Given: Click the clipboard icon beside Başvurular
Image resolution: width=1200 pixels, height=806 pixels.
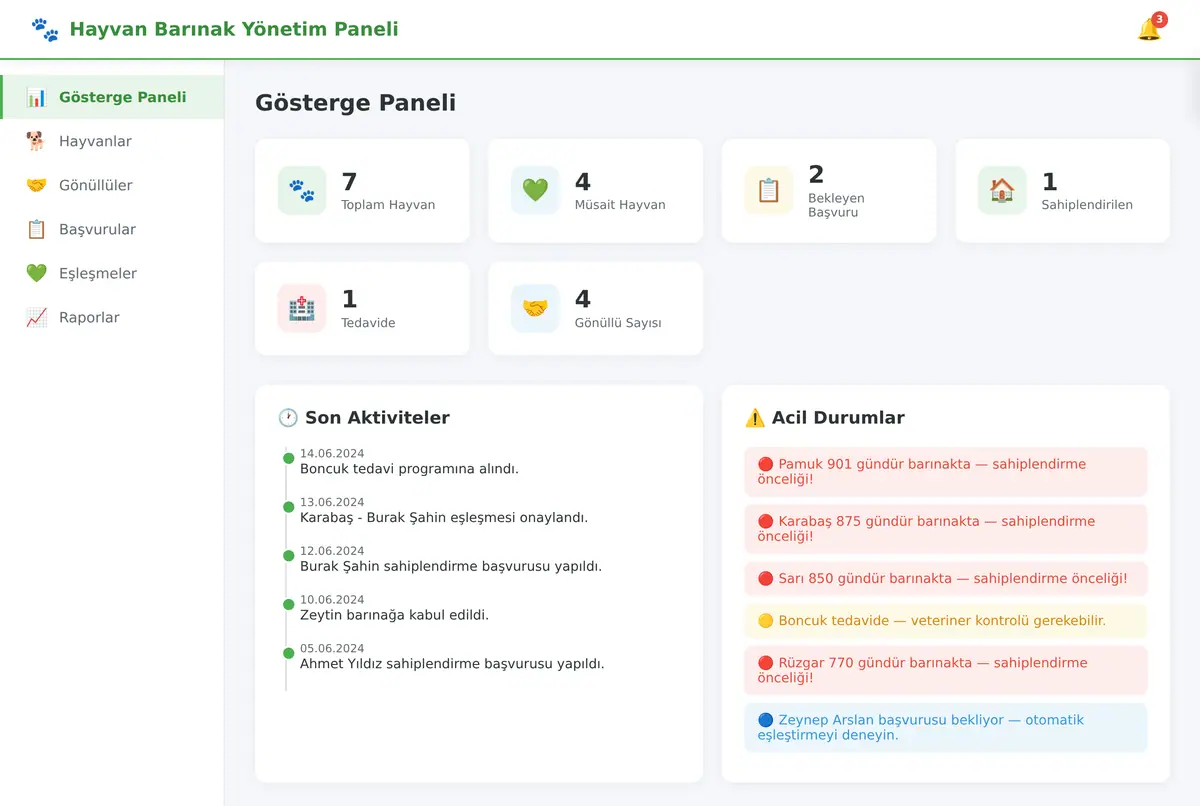Looking at the screenshot, I should click(x=37, y=229).
